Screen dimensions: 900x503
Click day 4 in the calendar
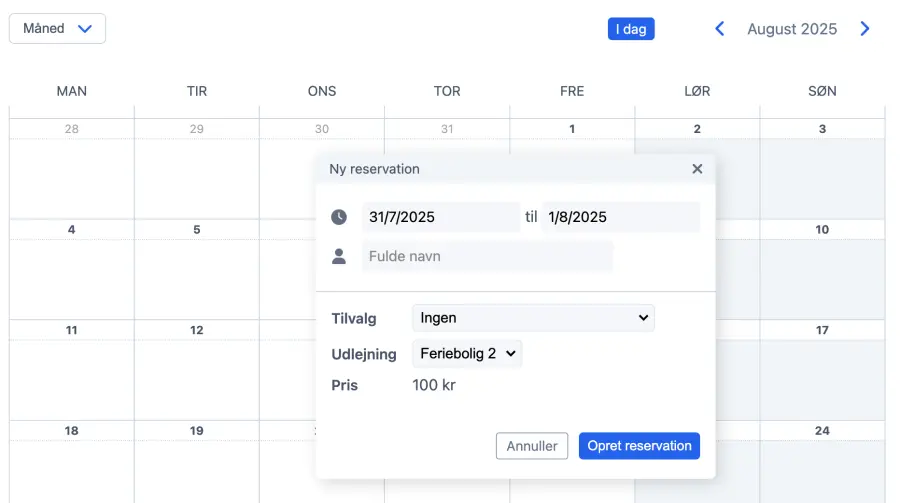coord(72,270)
